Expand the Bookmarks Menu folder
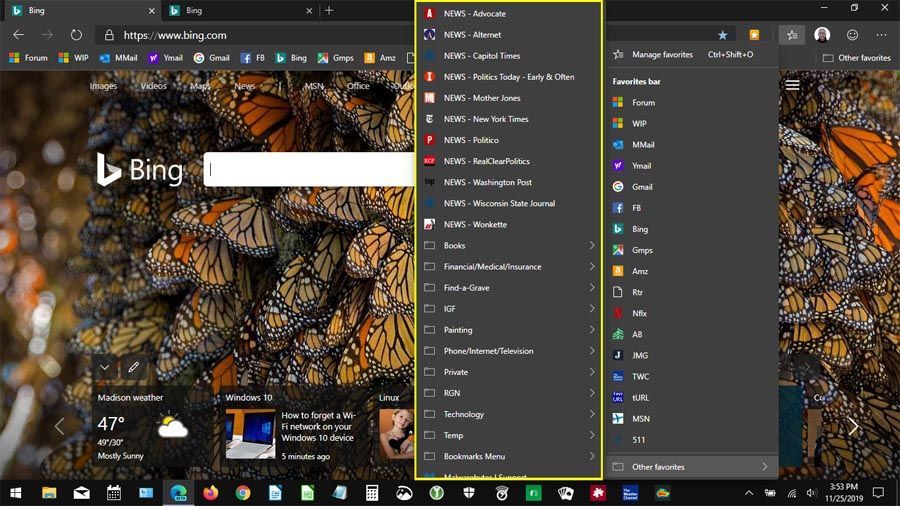Screen dimensions: 900x506 coord(509,456)
